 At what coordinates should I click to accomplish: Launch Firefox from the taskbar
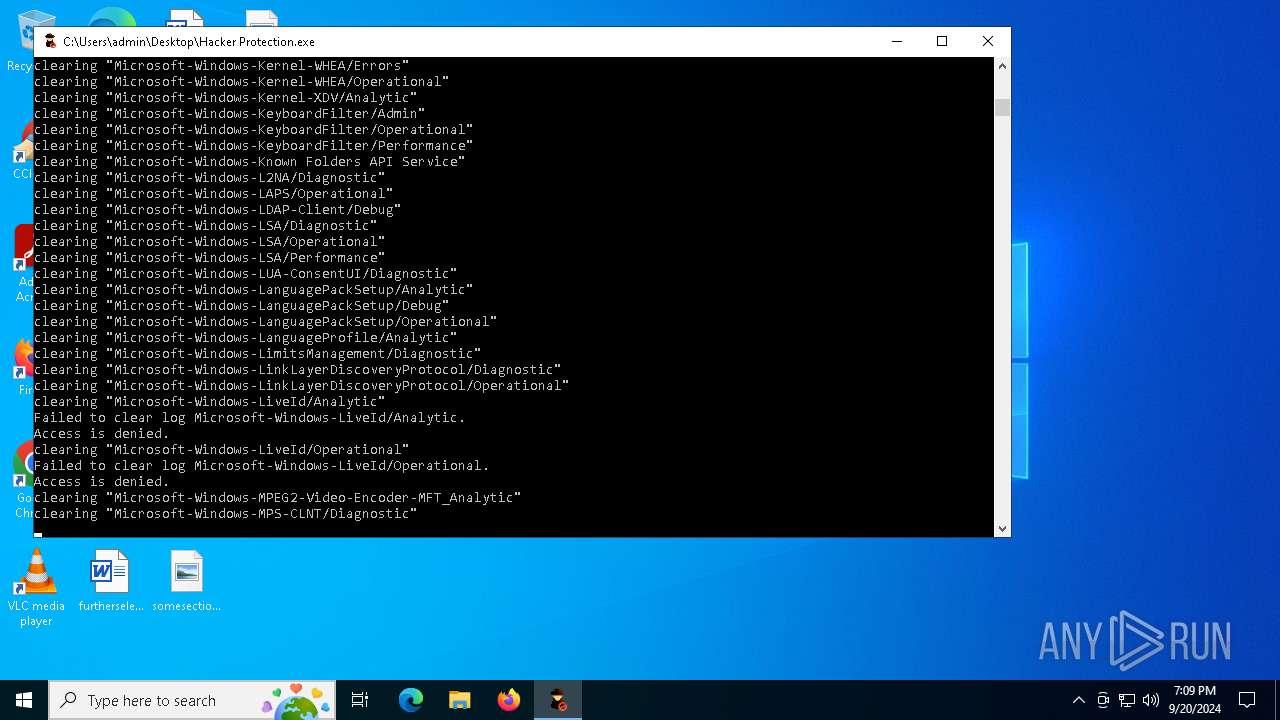tap(509, 700)
